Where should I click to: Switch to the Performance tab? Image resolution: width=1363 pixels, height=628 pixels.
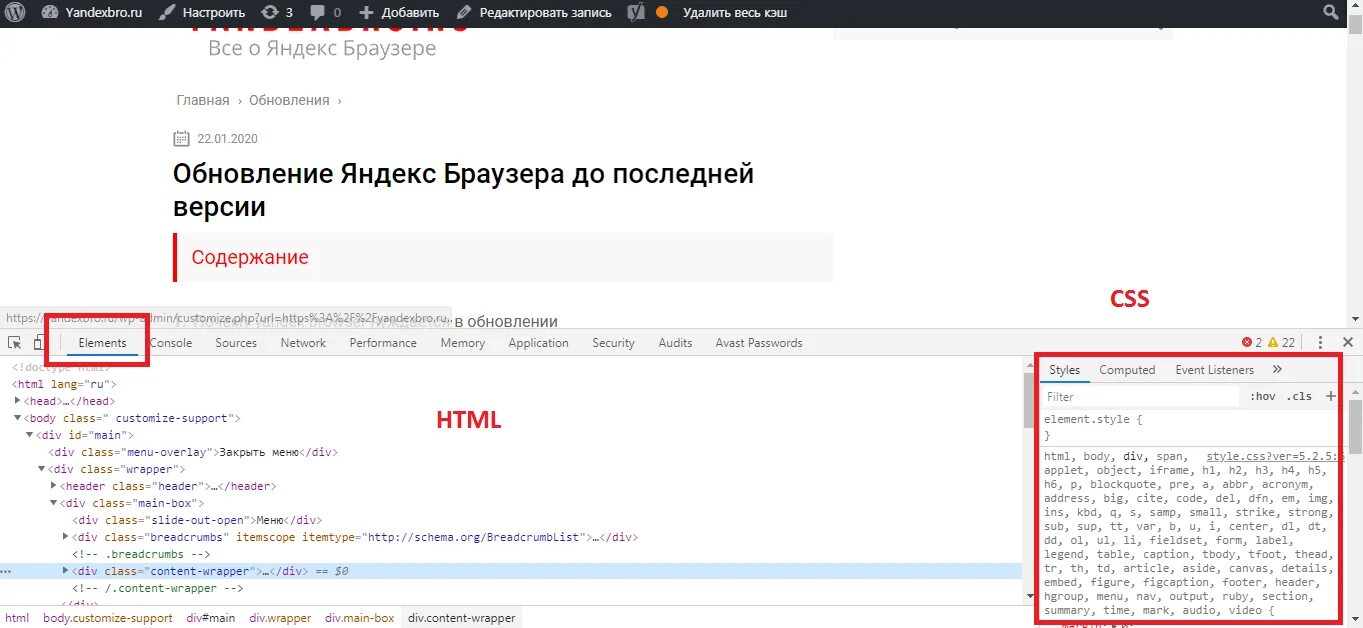tap(383, 343)
